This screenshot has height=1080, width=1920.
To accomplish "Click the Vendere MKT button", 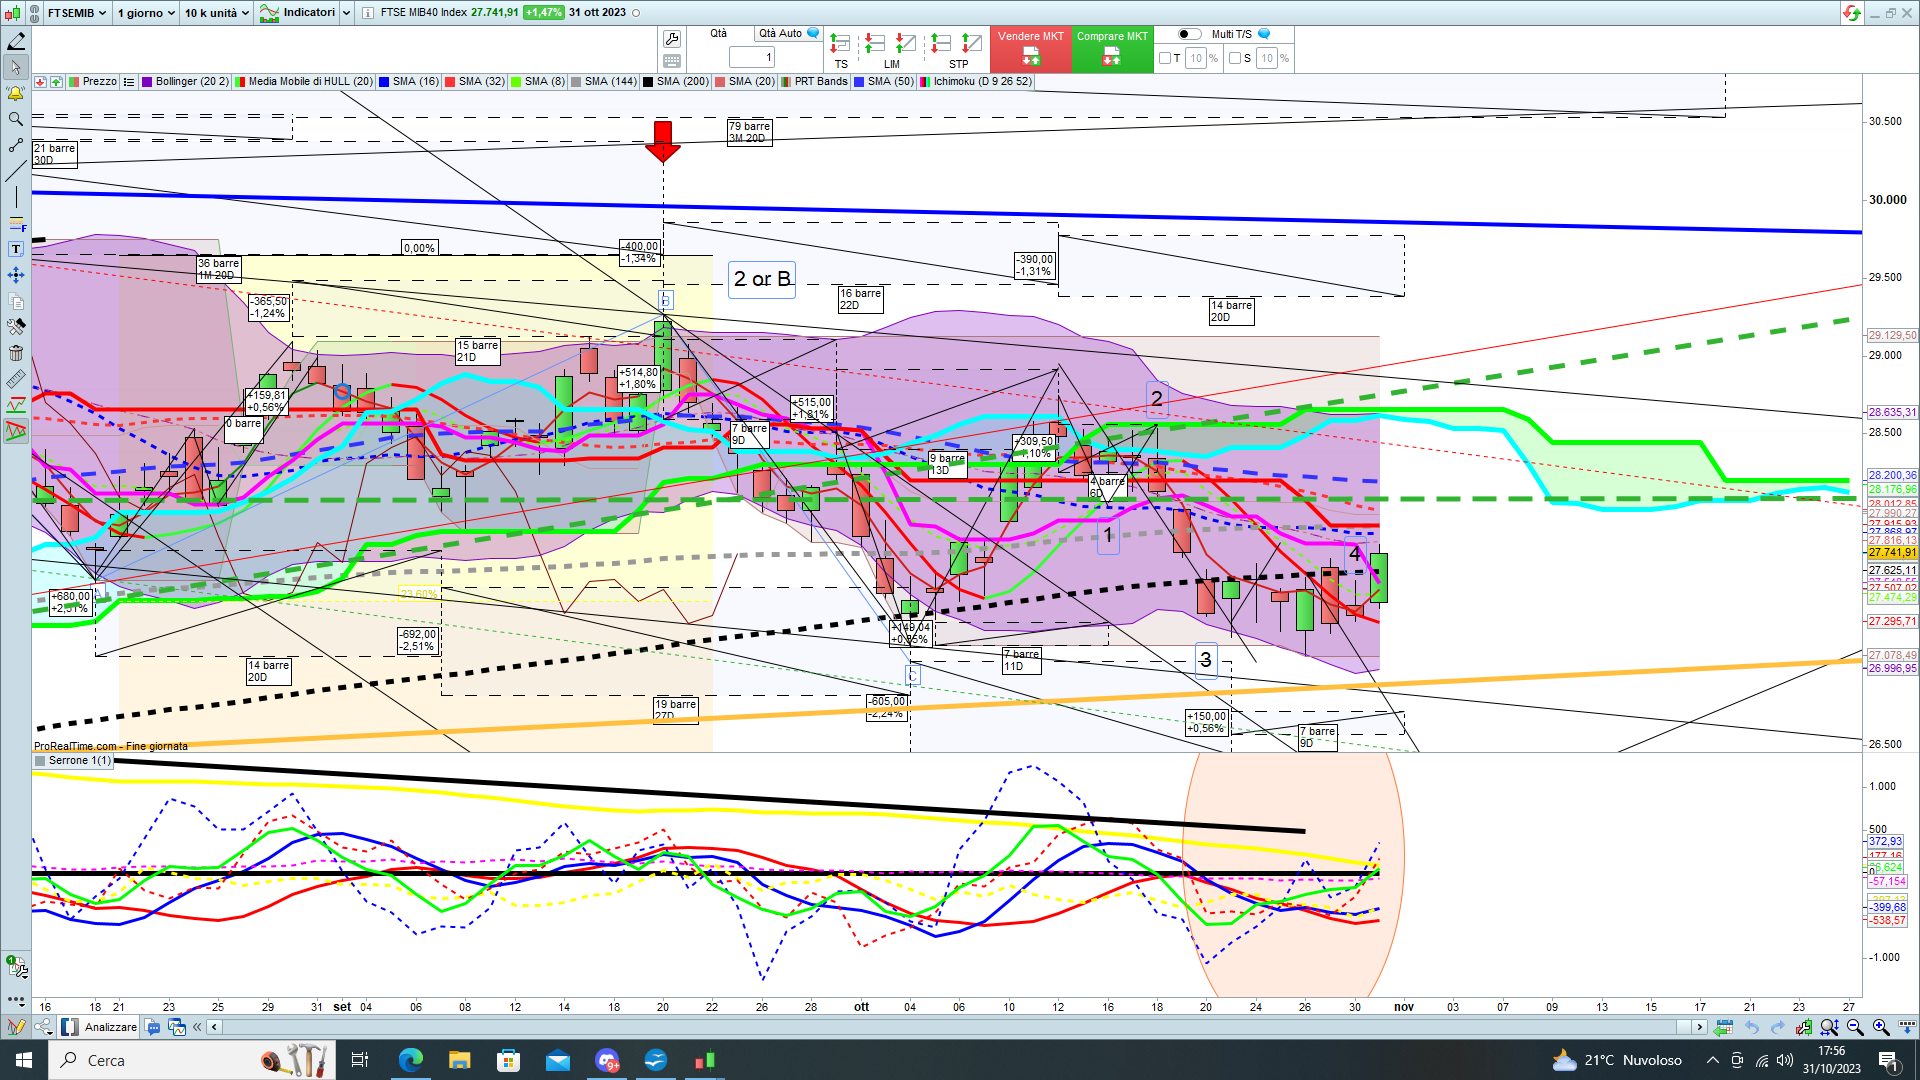I will [x=1030, y=49].
